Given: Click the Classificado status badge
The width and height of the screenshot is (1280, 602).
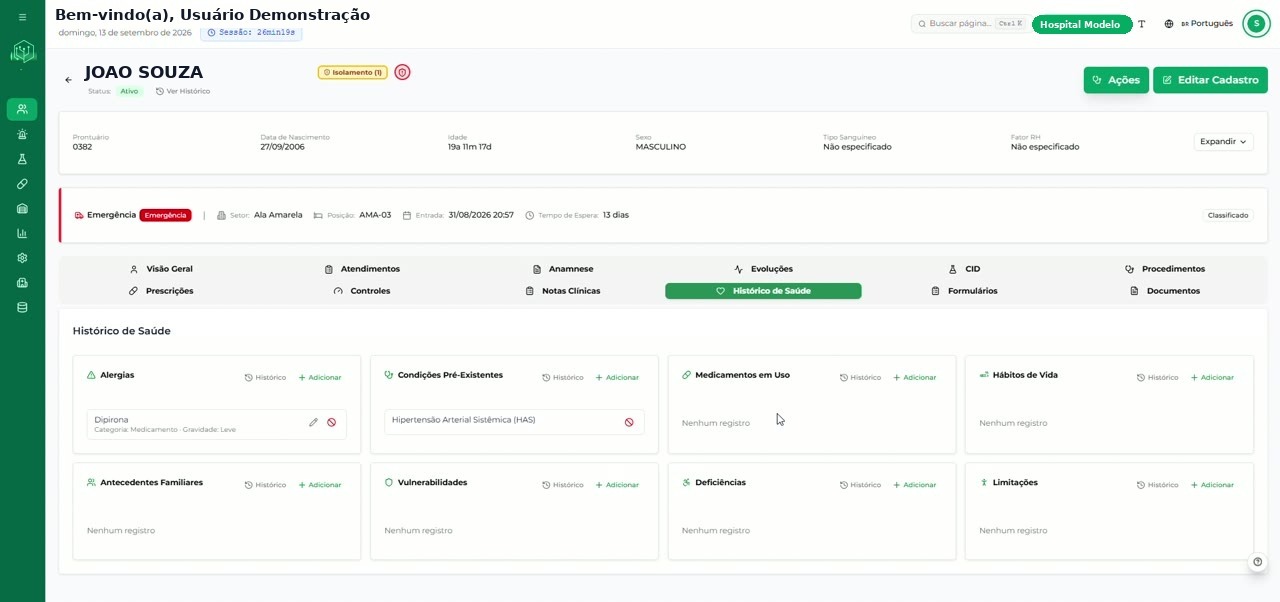Looking at the screenshot, I should coord(1227,215).
